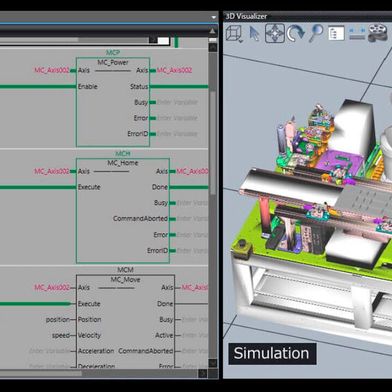Screen dimensions: 392x392
Task: Click Enter Variable field for MC_Move Active
Action: tap(195, 335)
